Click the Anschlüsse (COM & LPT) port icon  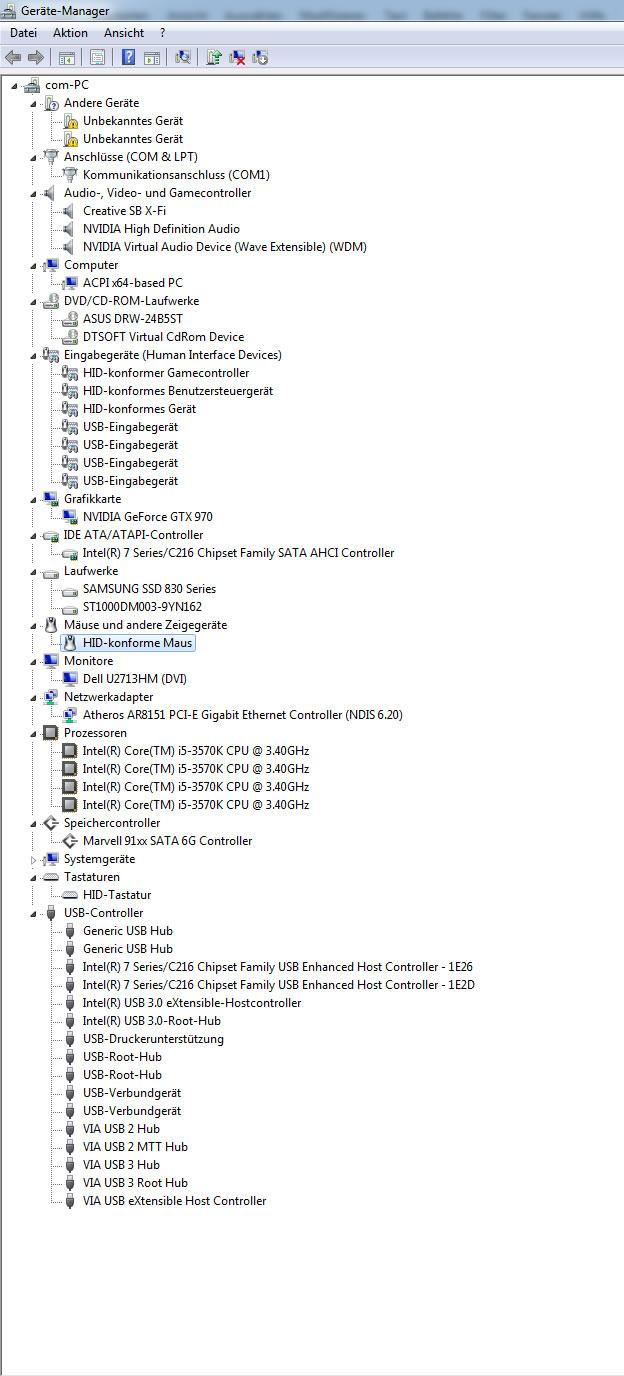(51, 157)
